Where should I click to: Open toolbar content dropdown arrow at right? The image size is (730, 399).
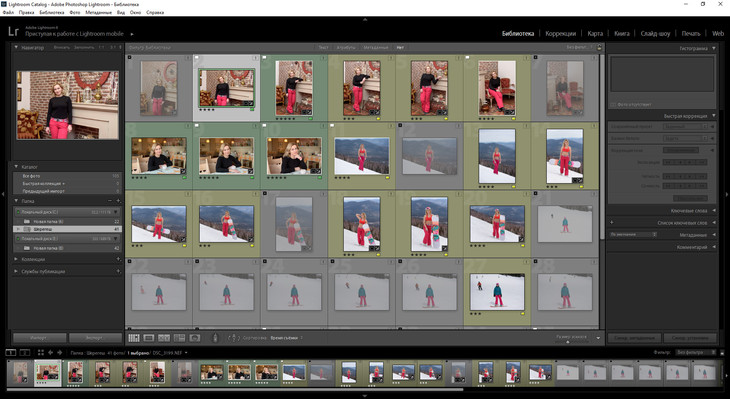pos(598,338)
